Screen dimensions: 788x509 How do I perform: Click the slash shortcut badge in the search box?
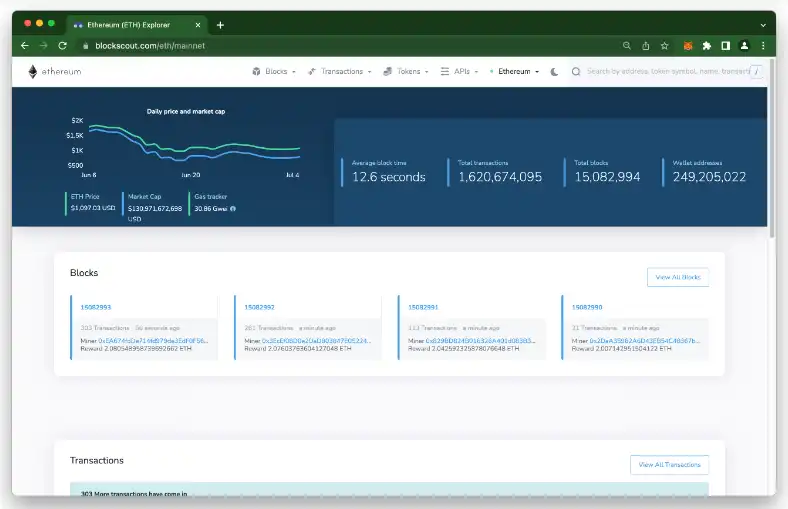[756, 71]
